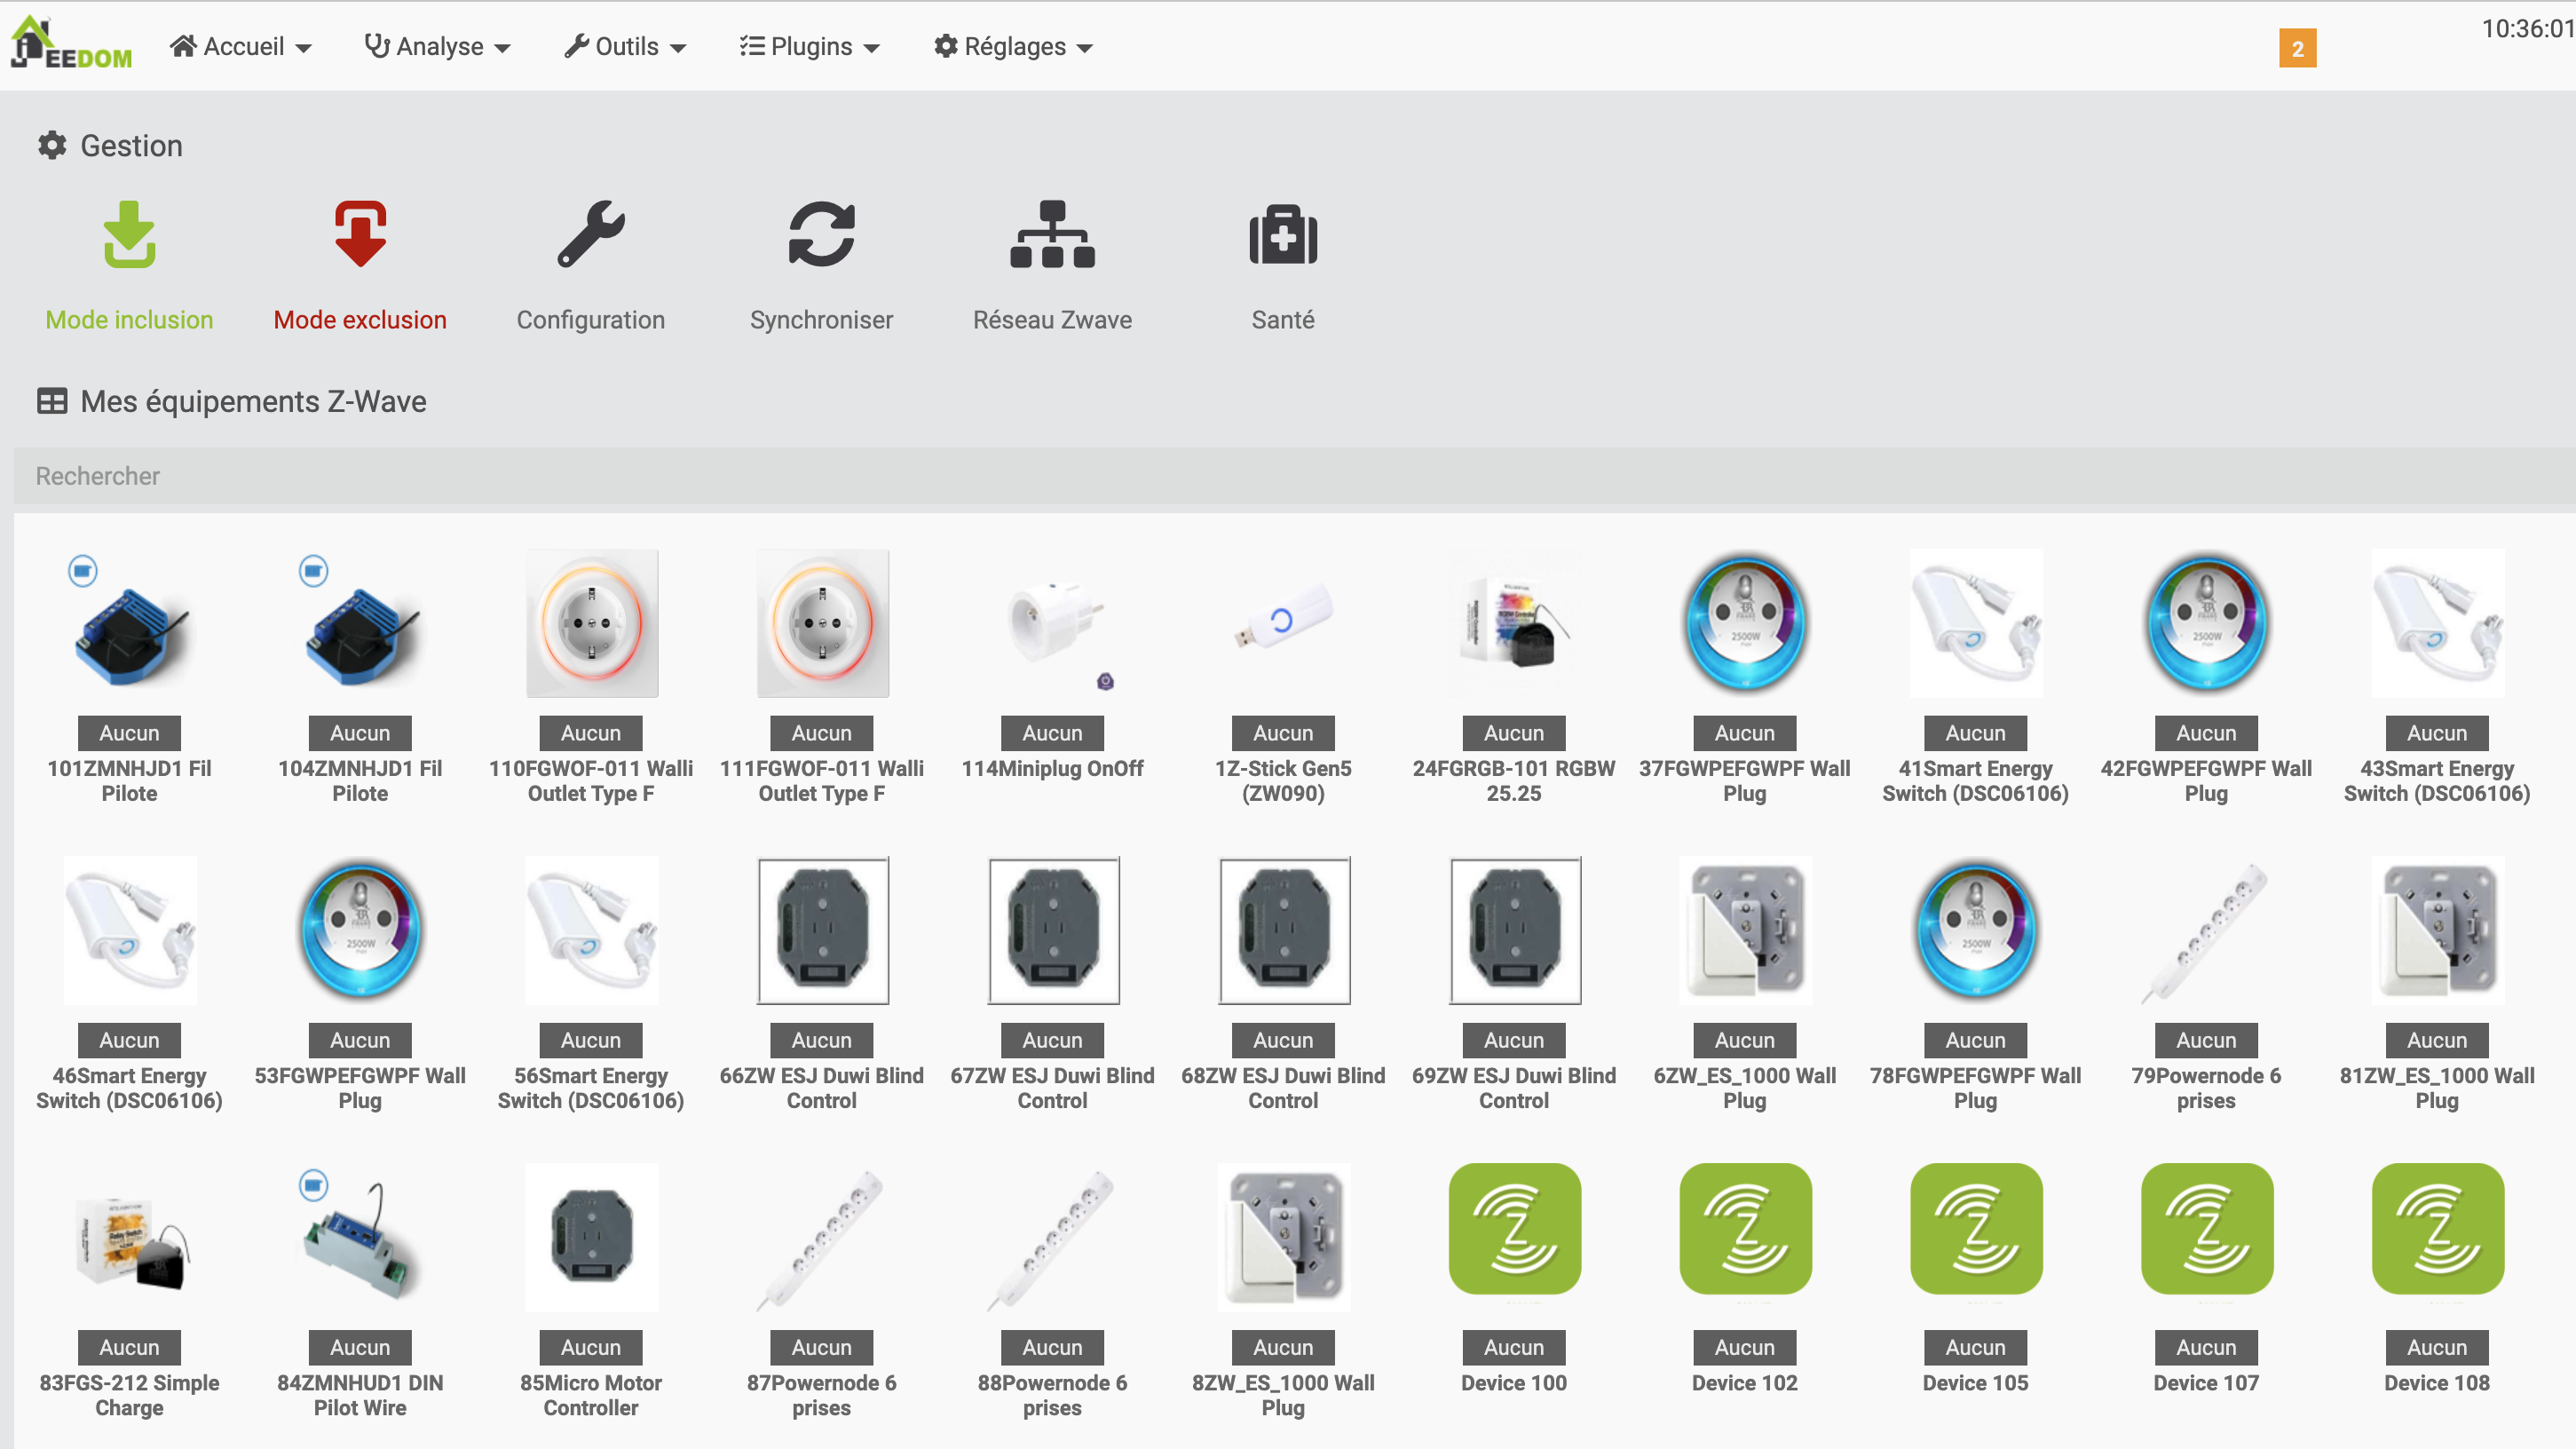Click the '24FGRGB-101 RGBW 25.25' name
The width and height of the screenshot is (2576, 1449).
tap(1514, 781)
